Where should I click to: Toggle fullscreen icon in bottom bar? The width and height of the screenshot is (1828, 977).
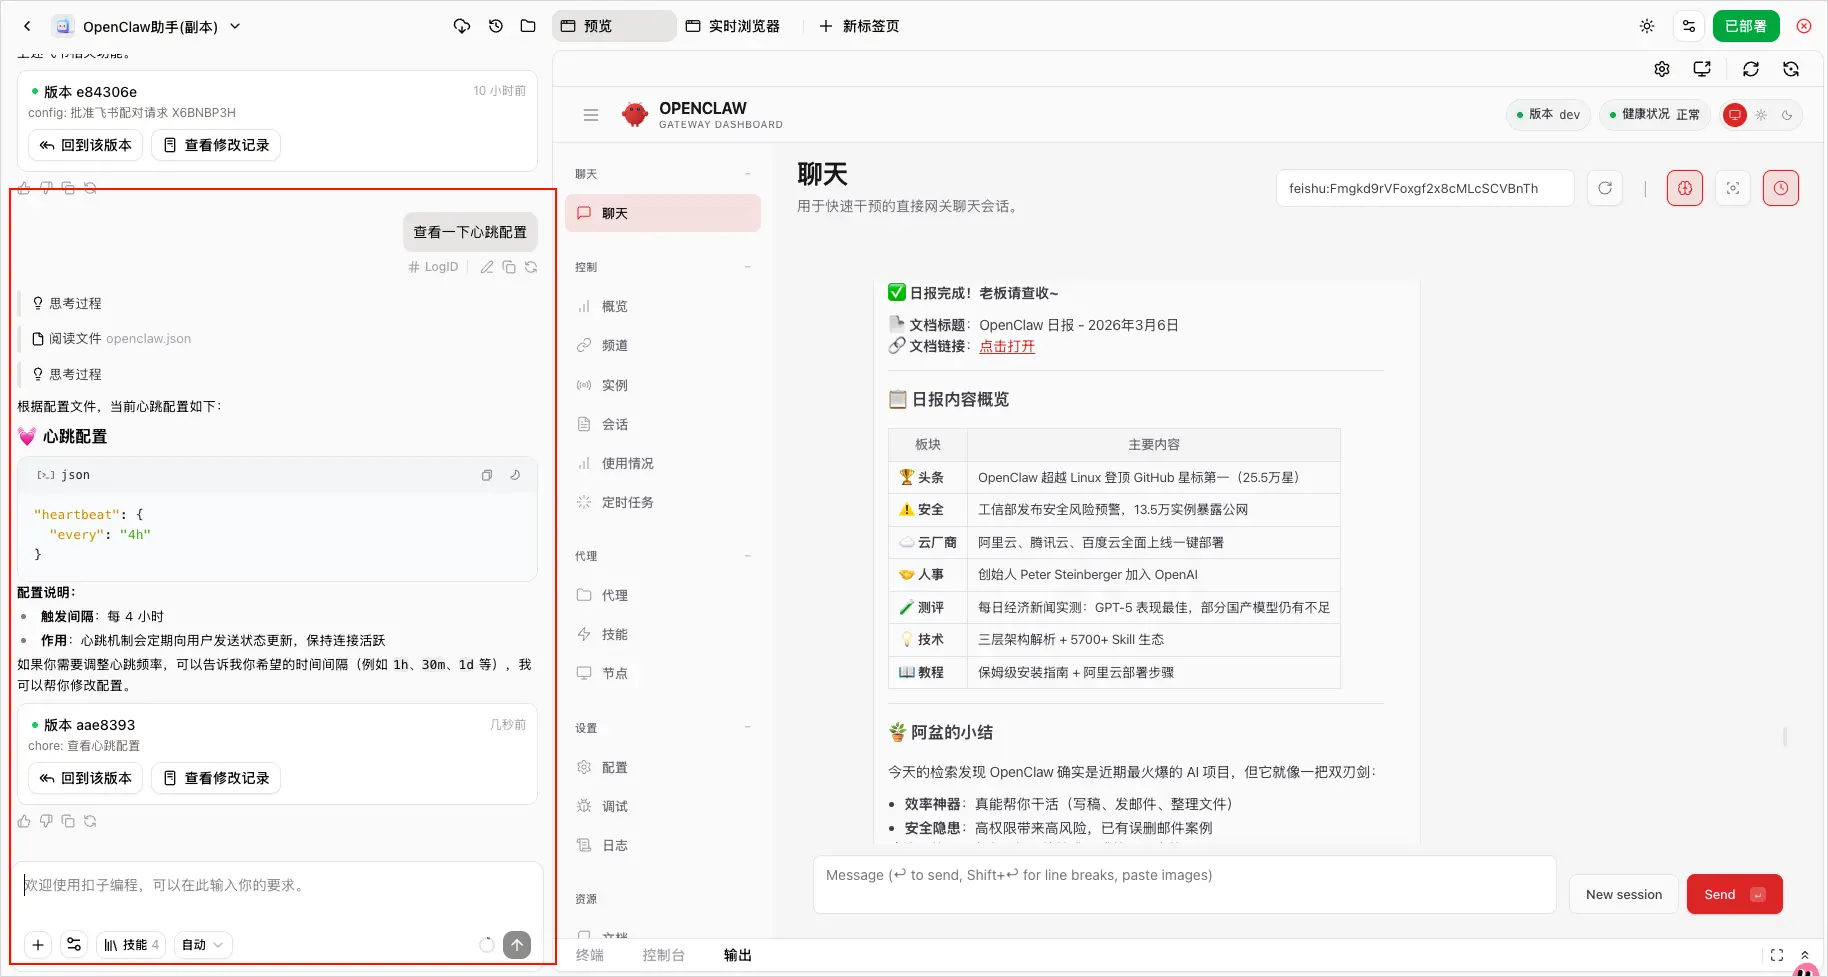[x=1777, y=955]
